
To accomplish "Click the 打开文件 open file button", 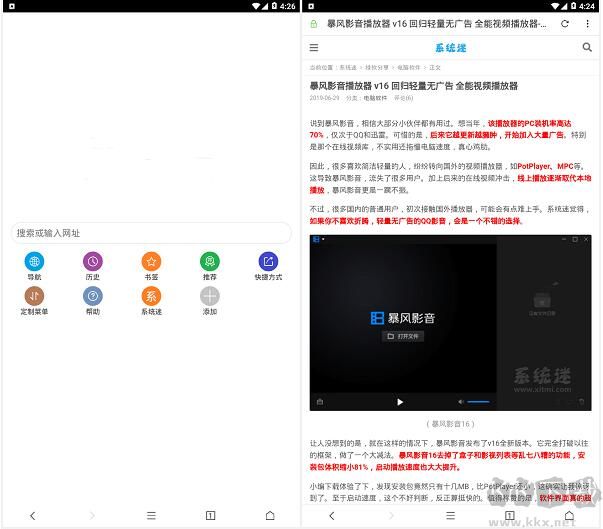I will (x=404, y=336).
